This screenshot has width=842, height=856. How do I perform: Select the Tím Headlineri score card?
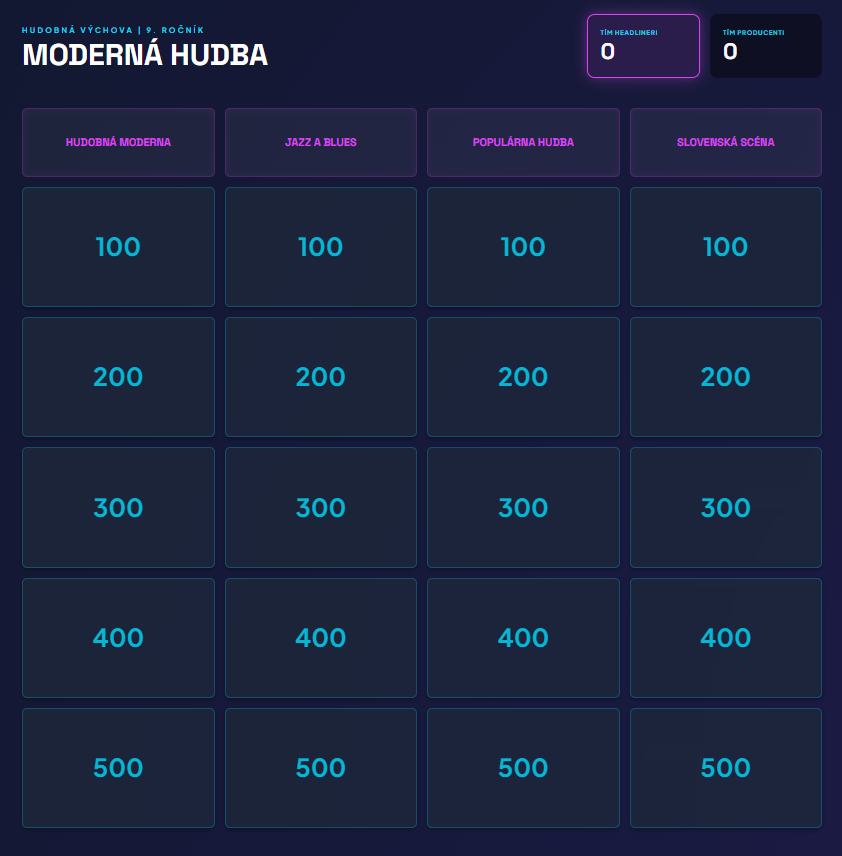click(x=643, y=46)
